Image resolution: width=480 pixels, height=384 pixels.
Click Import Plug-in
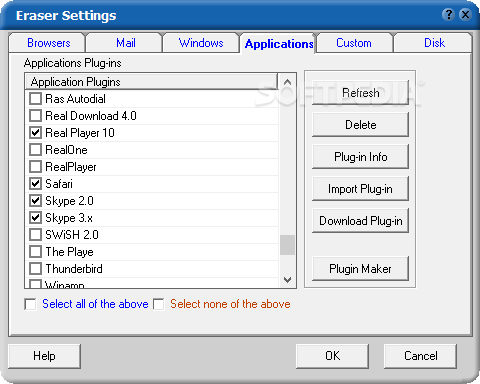(360, 189)
